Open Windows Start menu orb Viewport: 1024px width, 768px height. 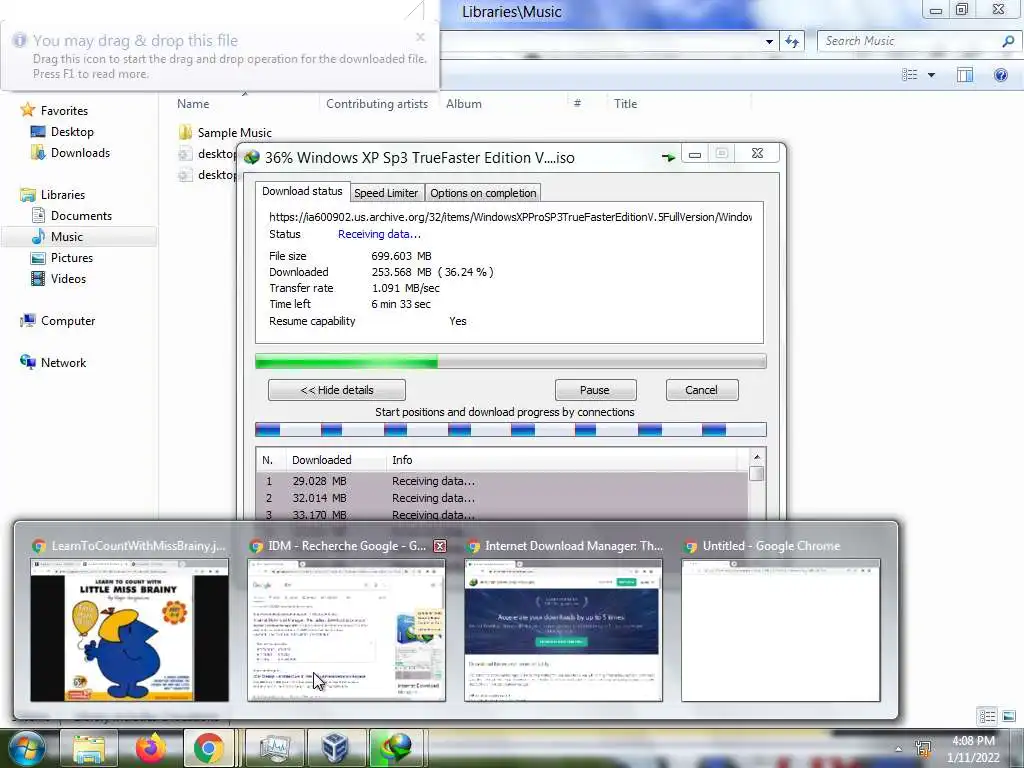coord(27,748)
